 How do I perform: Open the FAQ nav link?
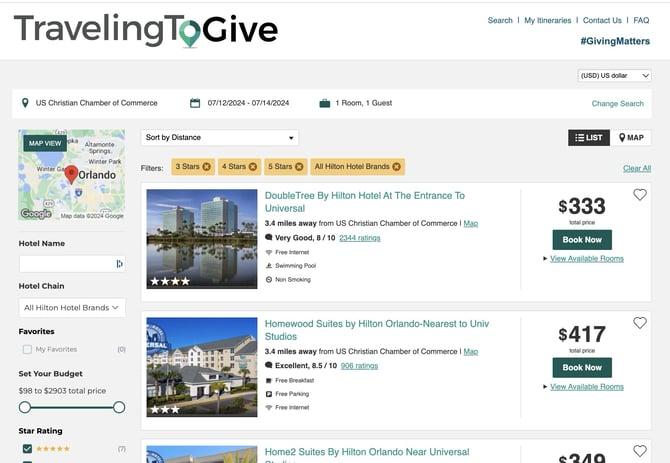point(641,21)
